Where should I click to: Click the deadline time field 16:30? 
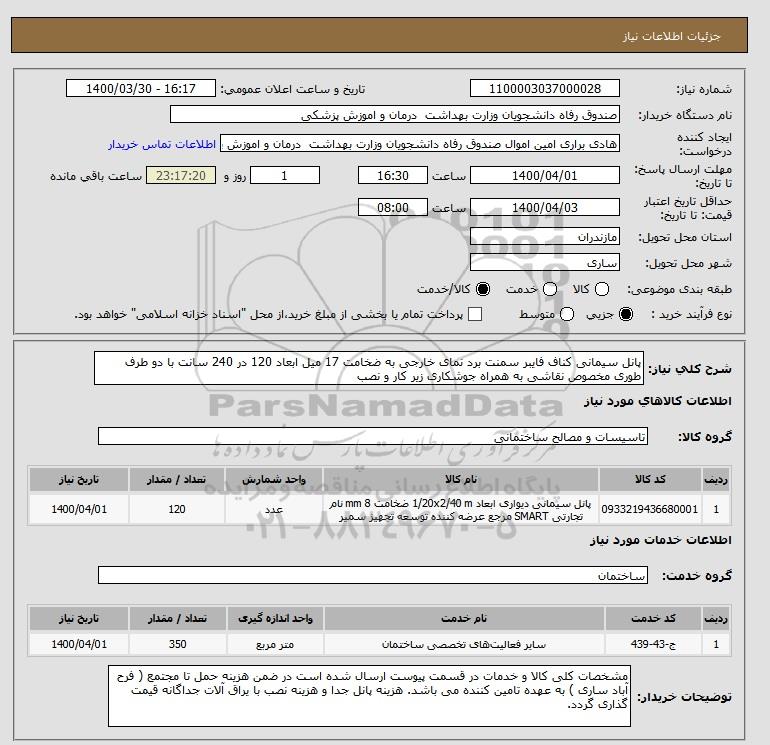click(393, 175)
